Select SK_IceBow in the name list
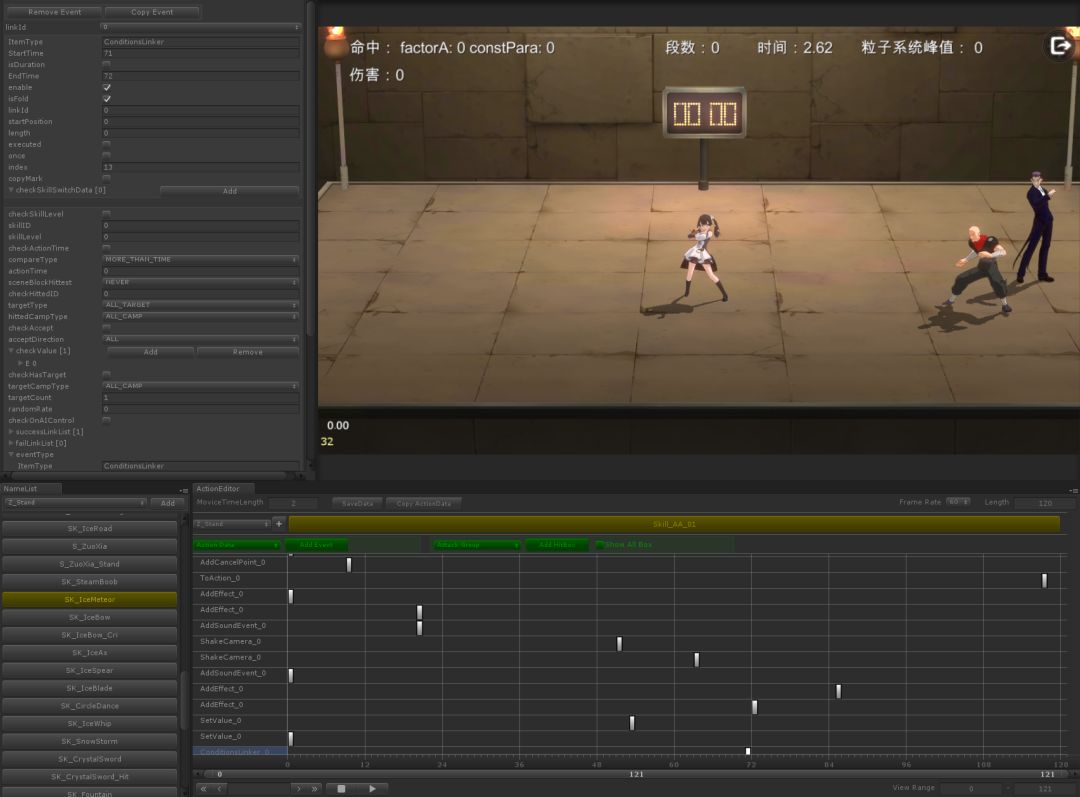 pyautogui.click(x=90, y=617)
